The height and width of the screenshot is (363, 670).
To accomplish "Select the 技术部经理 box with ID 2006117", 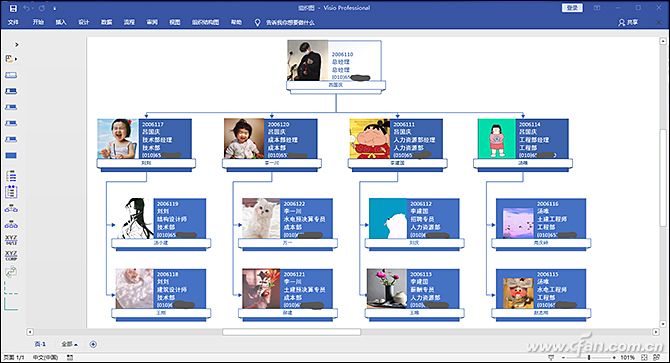I will click(x=146, y=144).
